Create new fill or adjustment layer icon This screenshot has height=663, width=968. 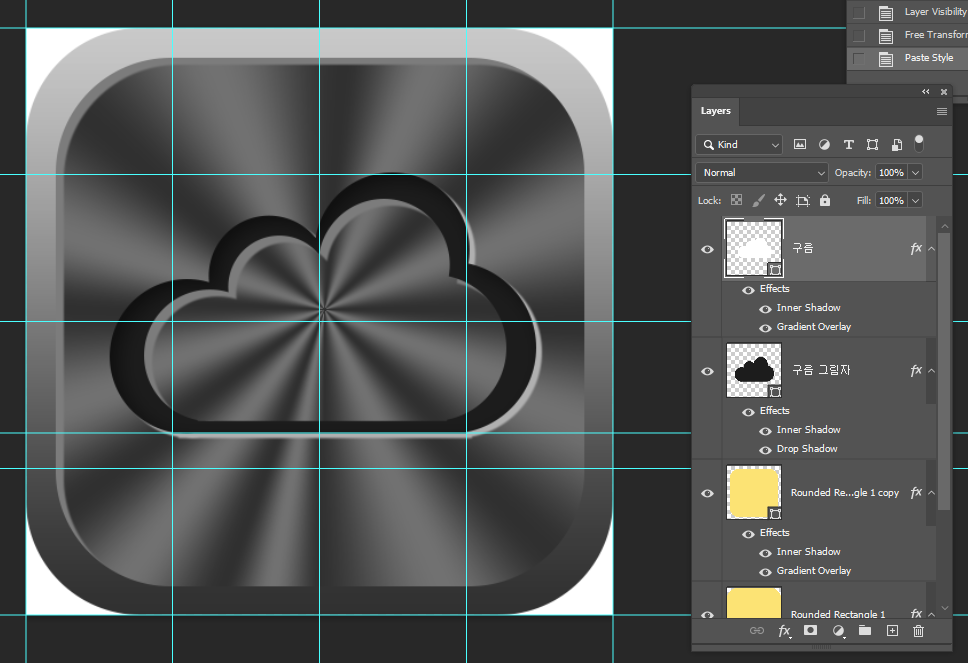(x=838, y=630)
